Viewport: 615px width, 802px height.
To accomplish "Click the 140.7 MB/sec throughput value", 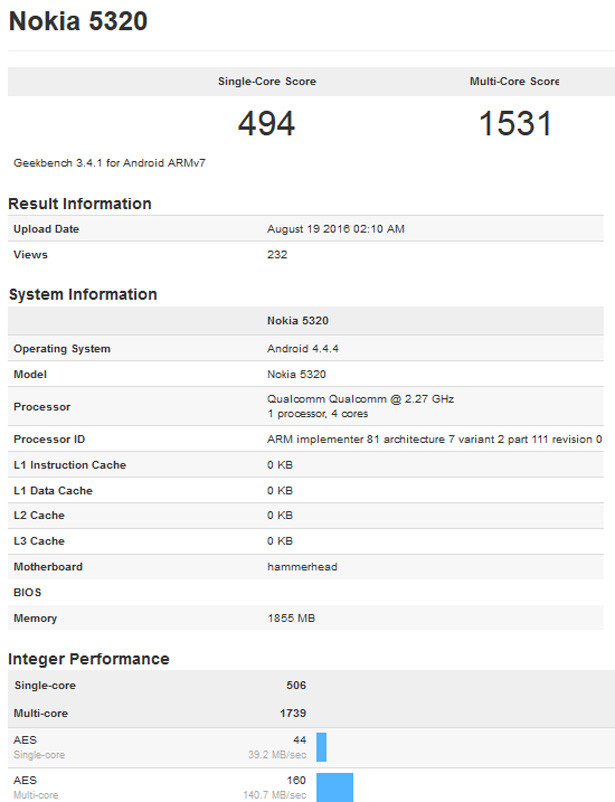I will coord(275,795).
